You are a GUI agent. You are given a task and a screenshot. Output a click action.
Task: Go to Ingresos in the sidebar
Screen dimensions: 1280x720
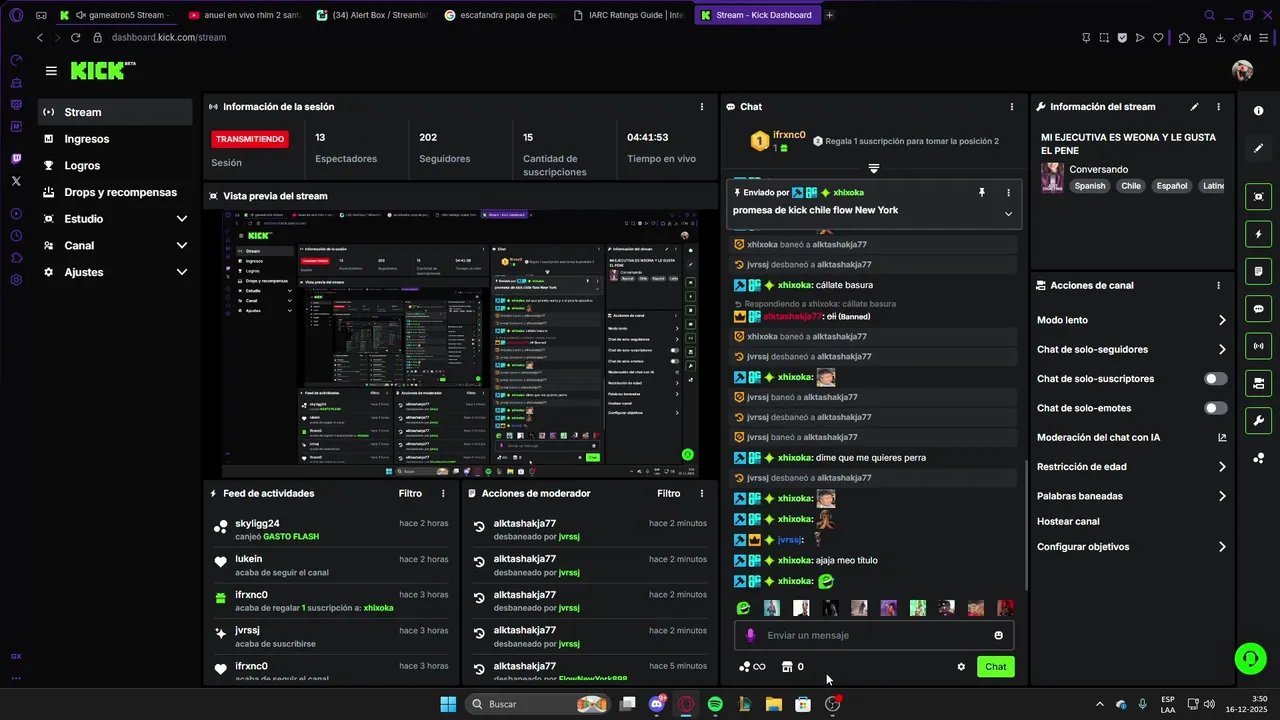[116, 139]
